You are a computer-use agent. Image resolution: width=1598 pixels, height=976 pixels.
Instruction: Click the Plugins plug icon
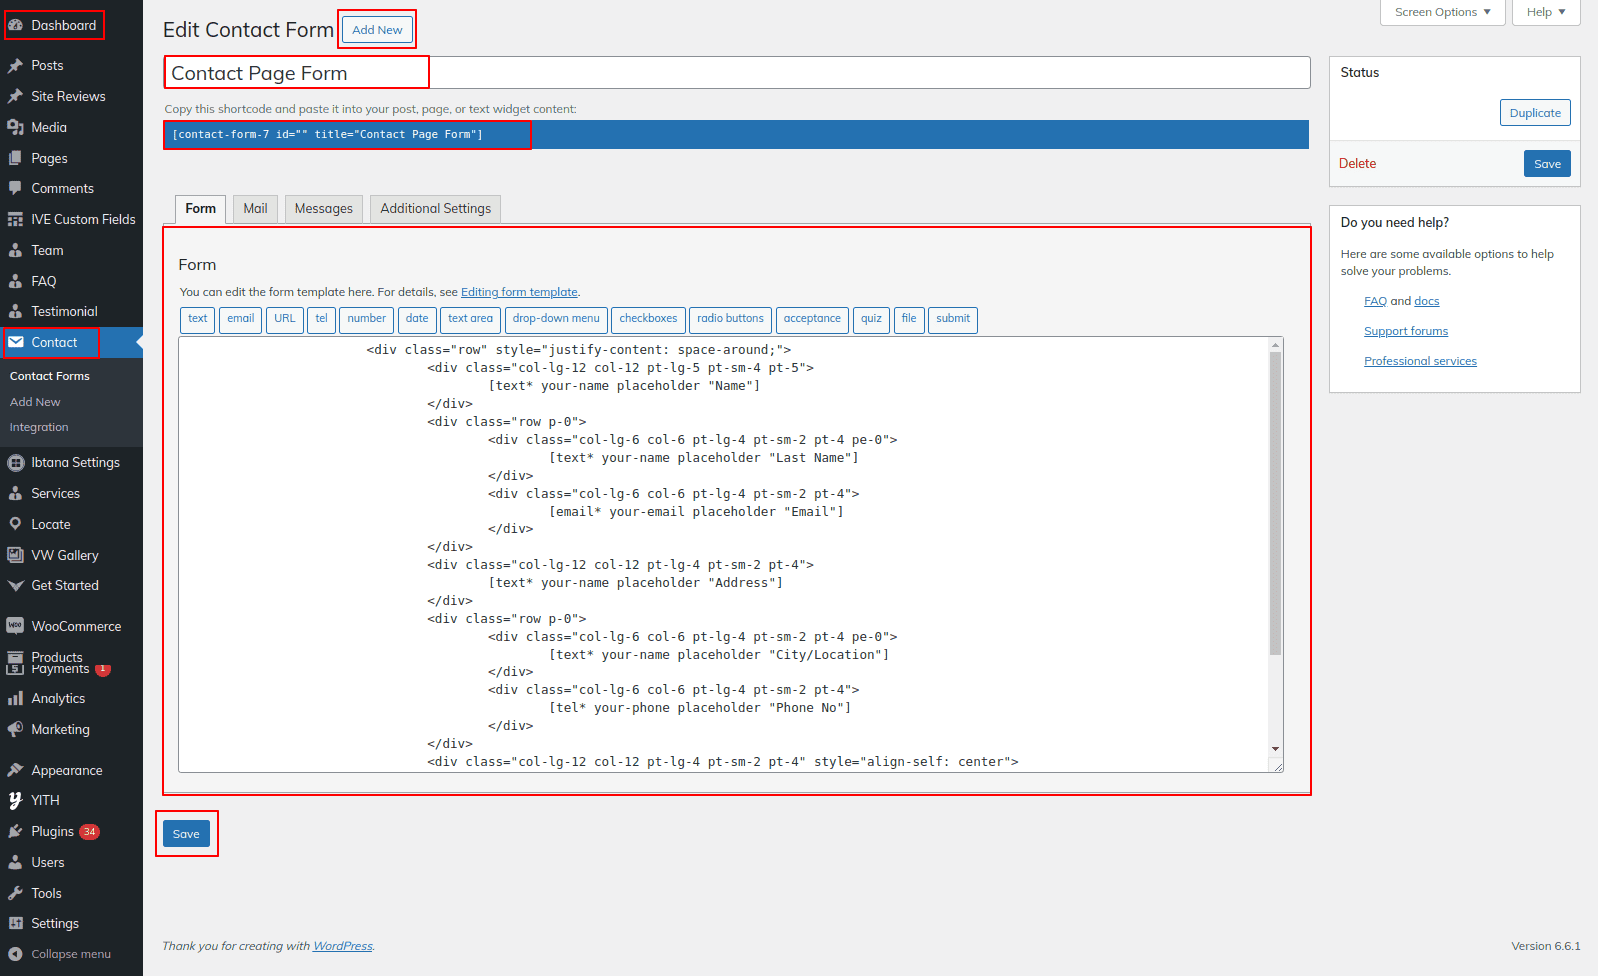[16, 832]
